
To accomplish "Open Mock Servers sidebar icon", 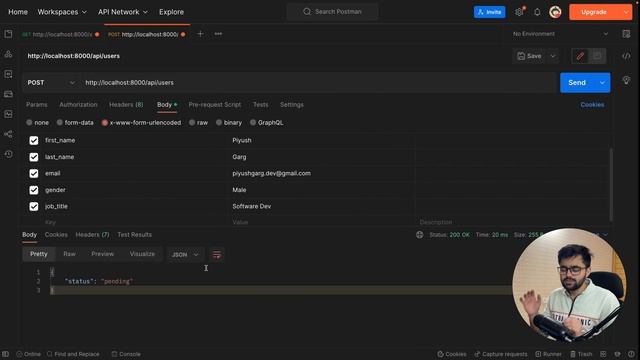I will click(x=8, y=94).
